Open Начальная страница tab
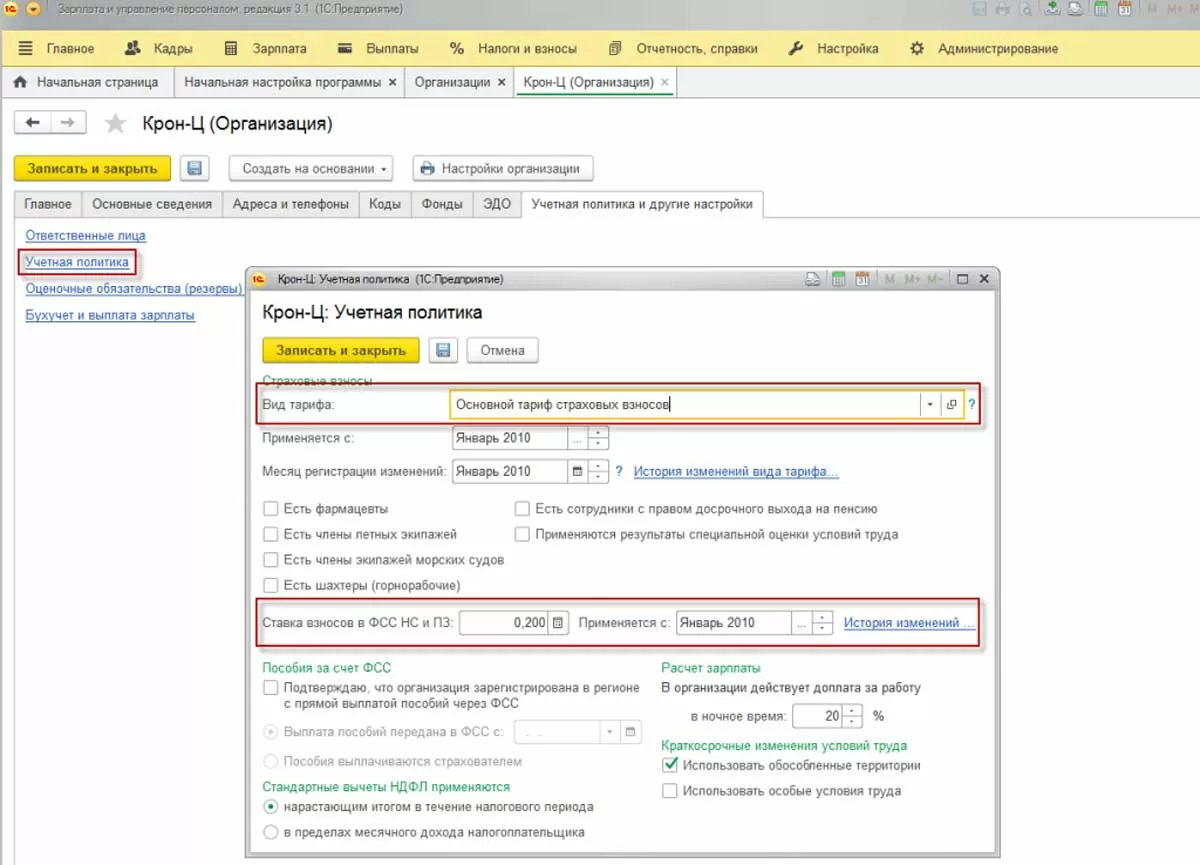The height and width of the screenshot is (865, 1200). click(86, 82)
